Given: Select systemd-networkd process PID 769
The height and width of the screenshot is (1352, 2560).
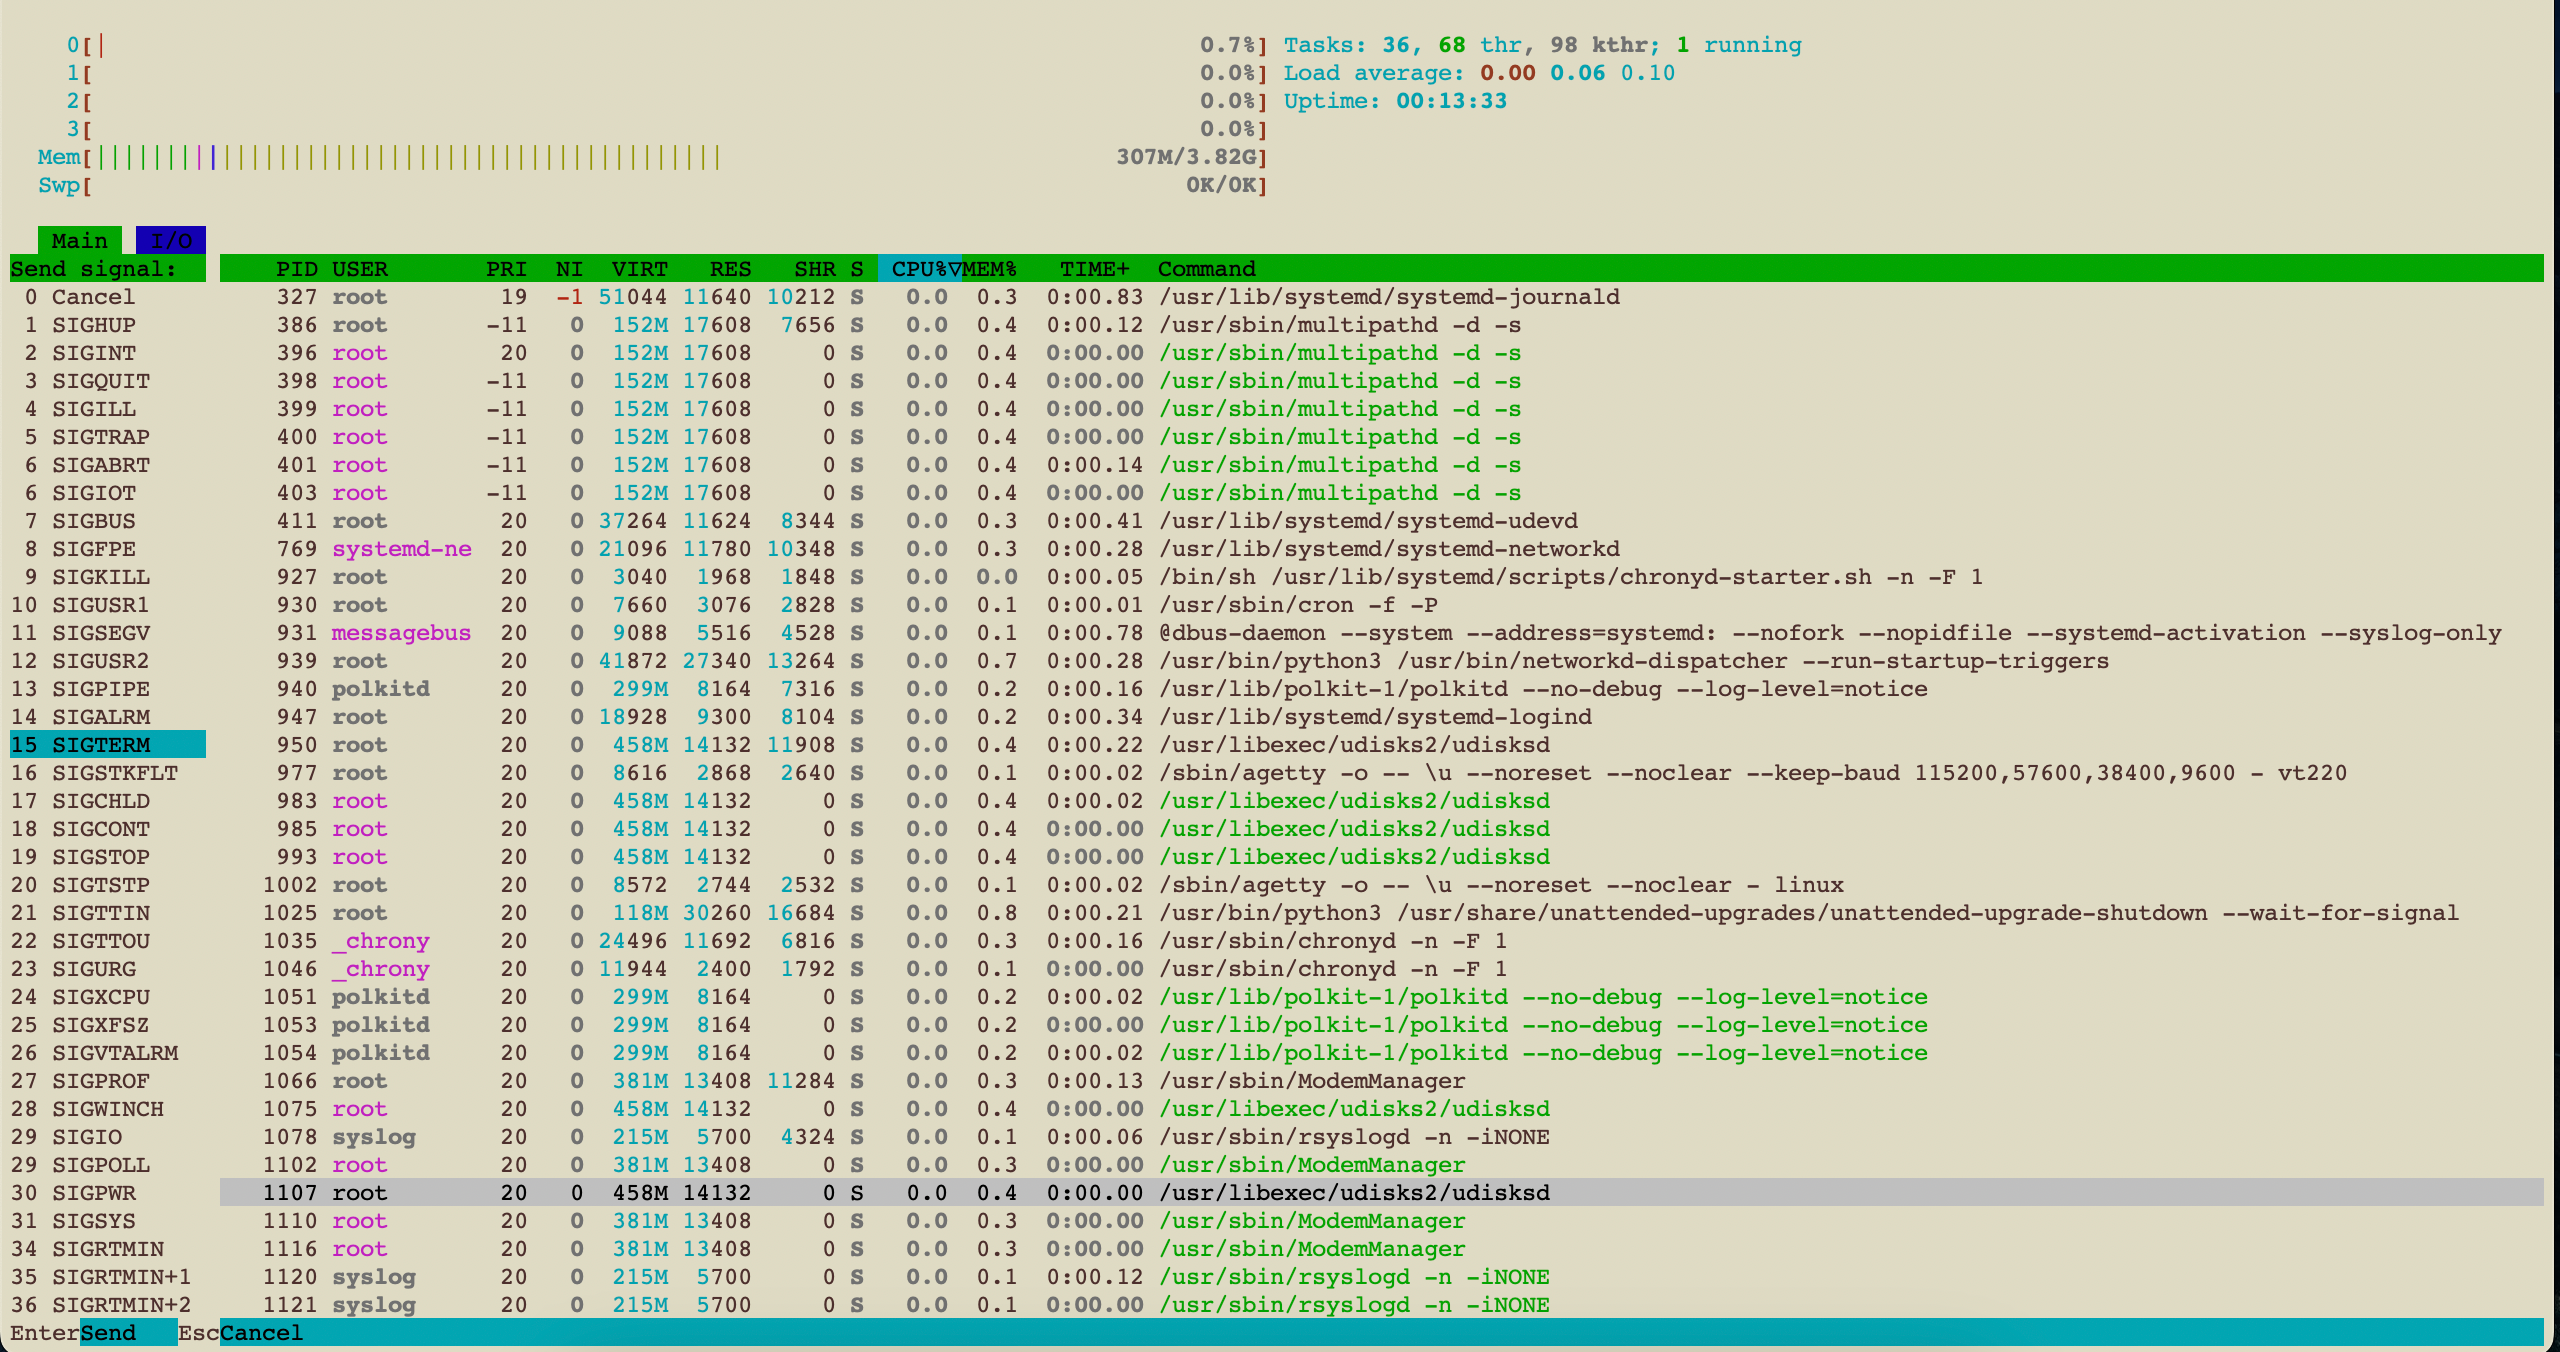Looking at the screenshot, I should (1381, 549).
